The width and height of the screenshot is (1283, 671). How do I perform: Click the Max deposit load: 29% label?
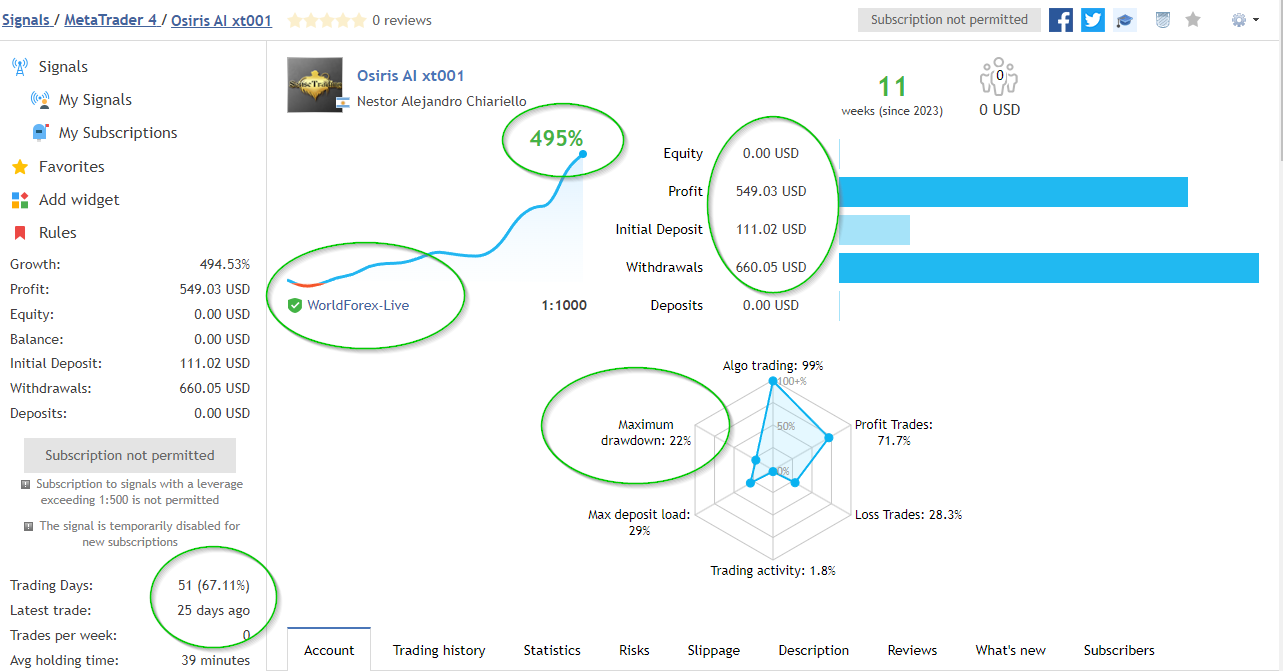[x=639, y=523]
